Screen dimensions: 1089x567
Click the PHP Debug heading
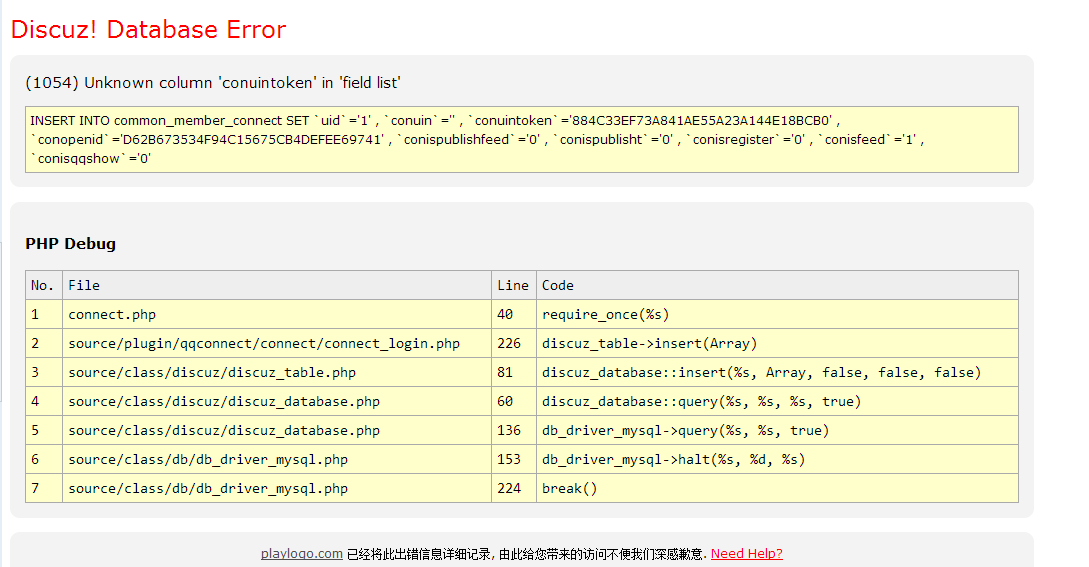tap(70, 243)
